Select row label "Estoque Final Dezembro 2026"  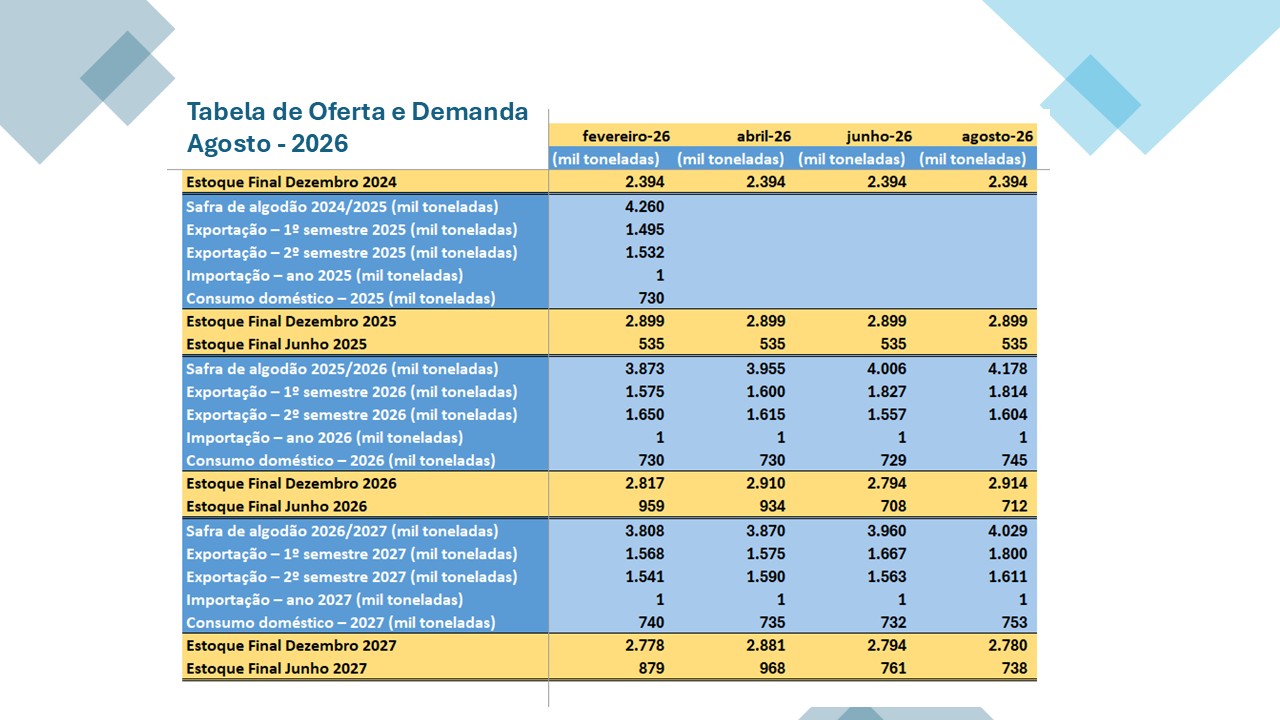pos(291,484)
